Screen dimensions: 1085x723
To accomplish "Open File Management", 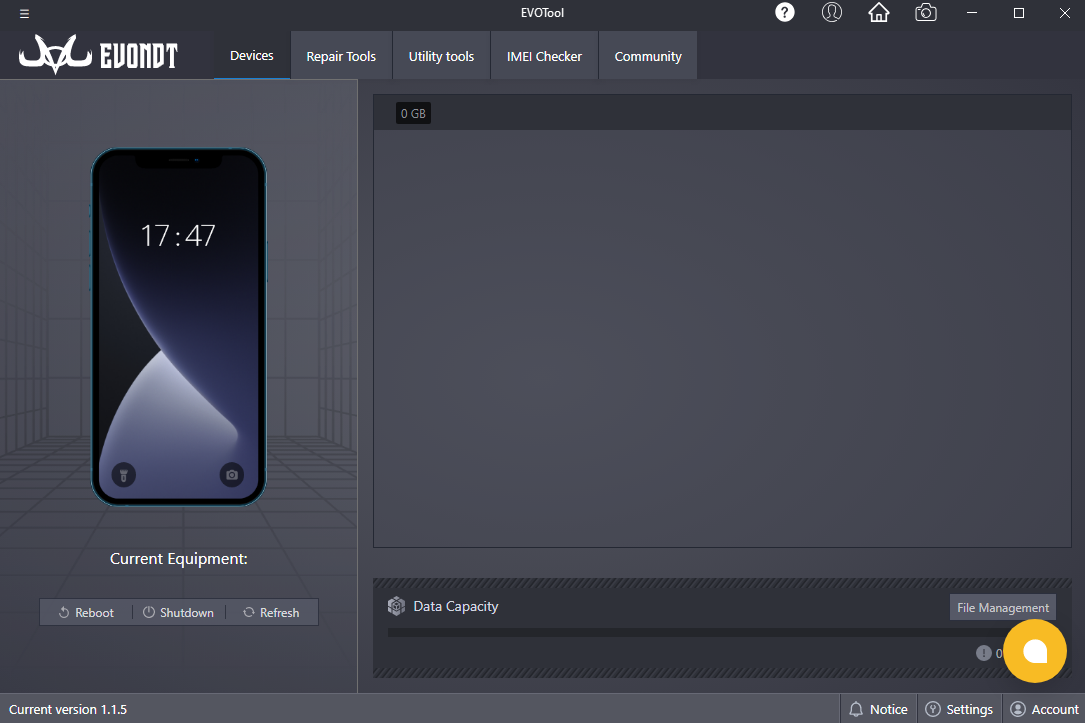I will point(1002,607).
